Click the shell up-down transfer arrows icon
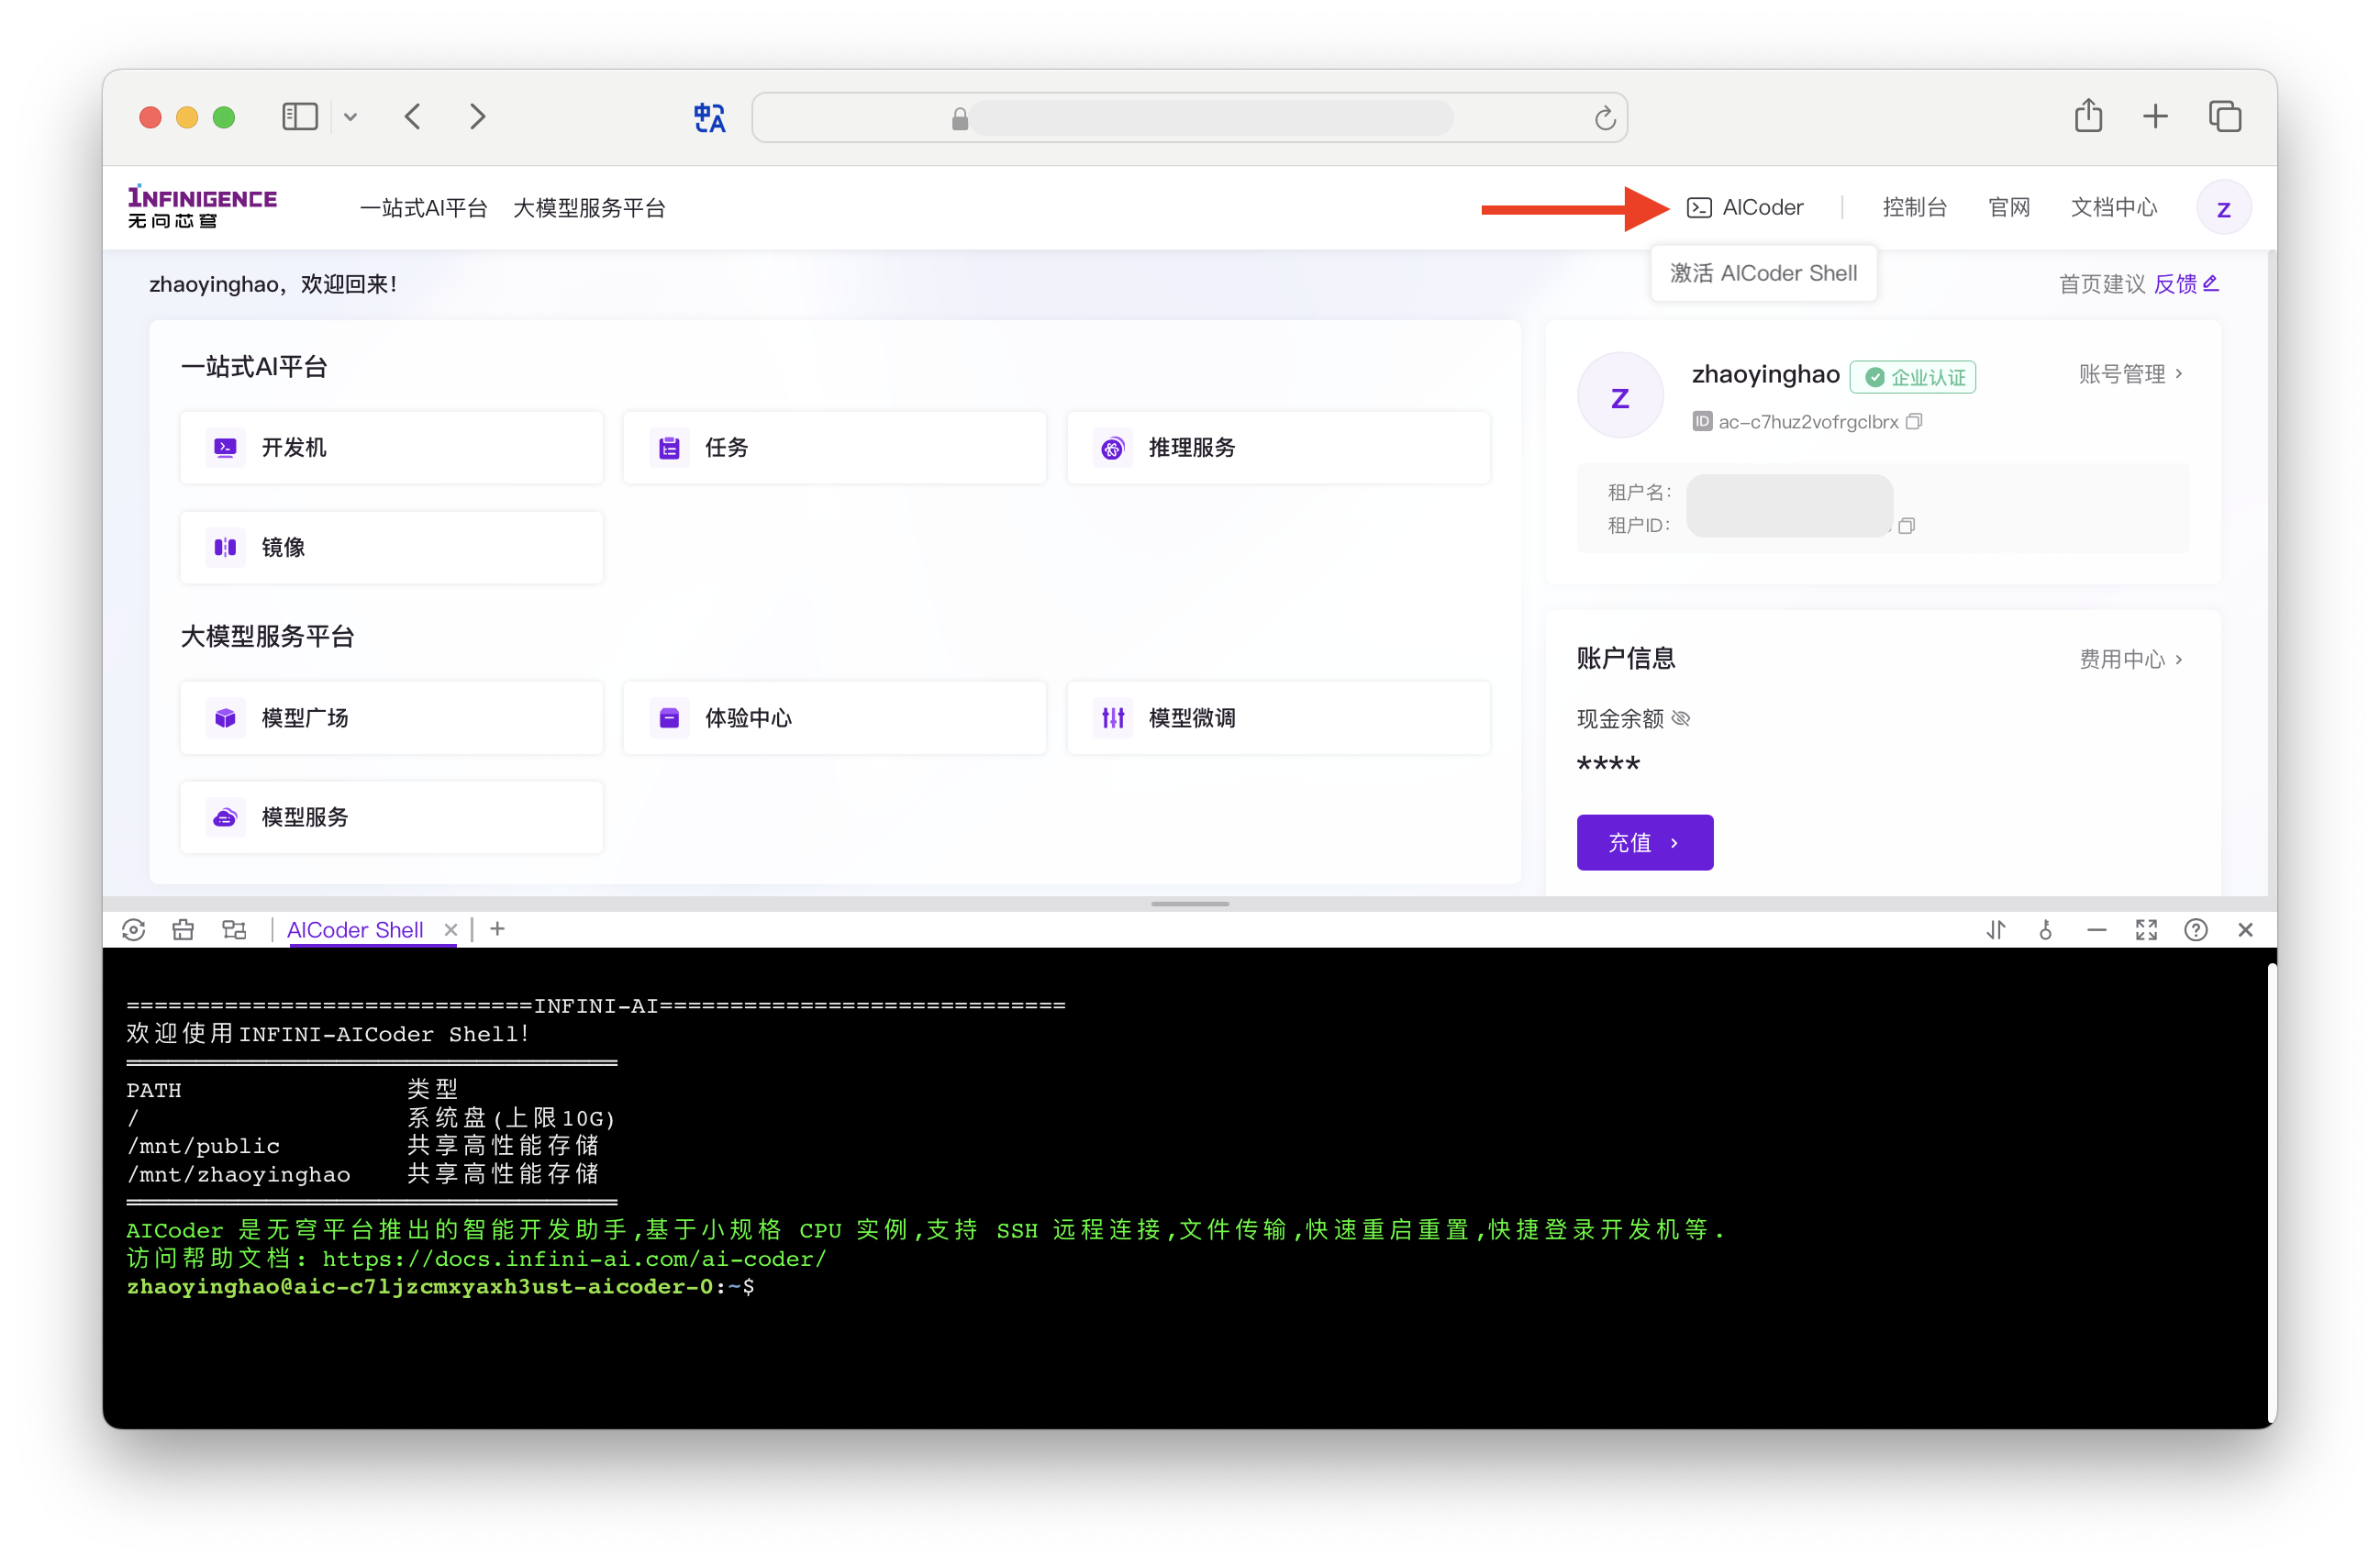Image resolution: width=2380 pixels, height=1565 pixels. [1996, 930]
